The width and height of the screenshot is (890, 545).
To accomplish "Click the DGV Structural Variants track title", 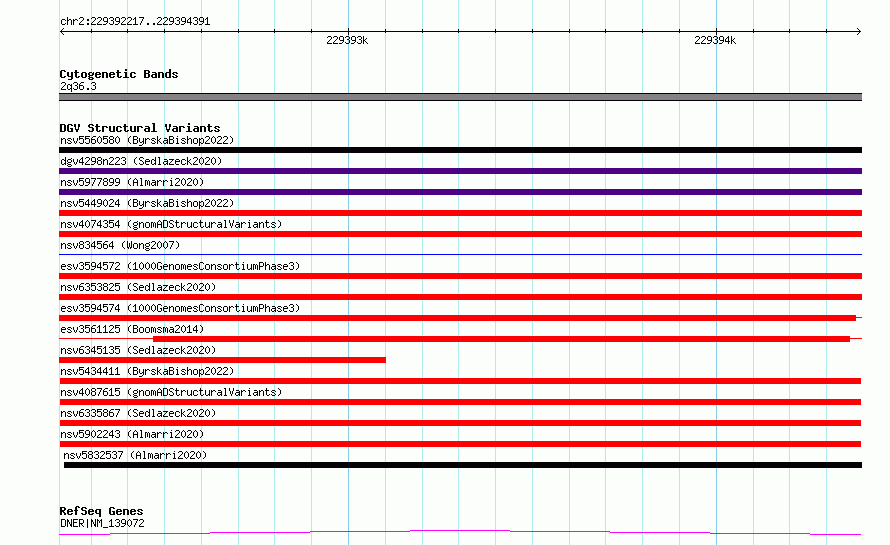I will click(x=140, y=128).
